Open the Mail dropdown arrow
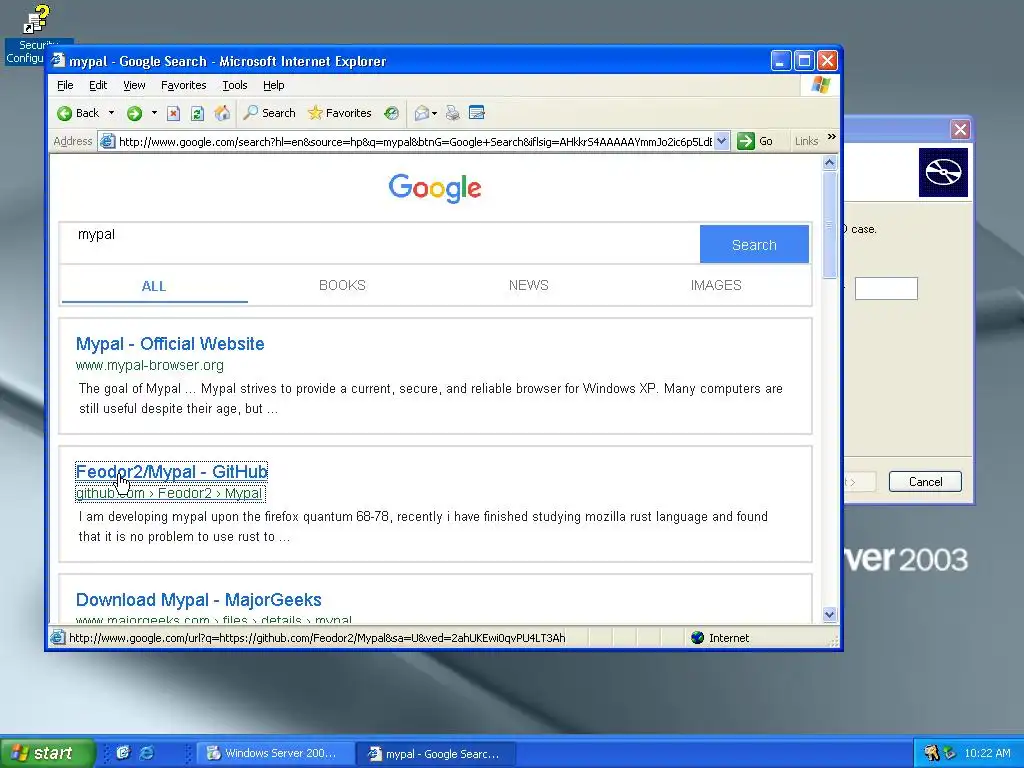 (x=434, y=114)
